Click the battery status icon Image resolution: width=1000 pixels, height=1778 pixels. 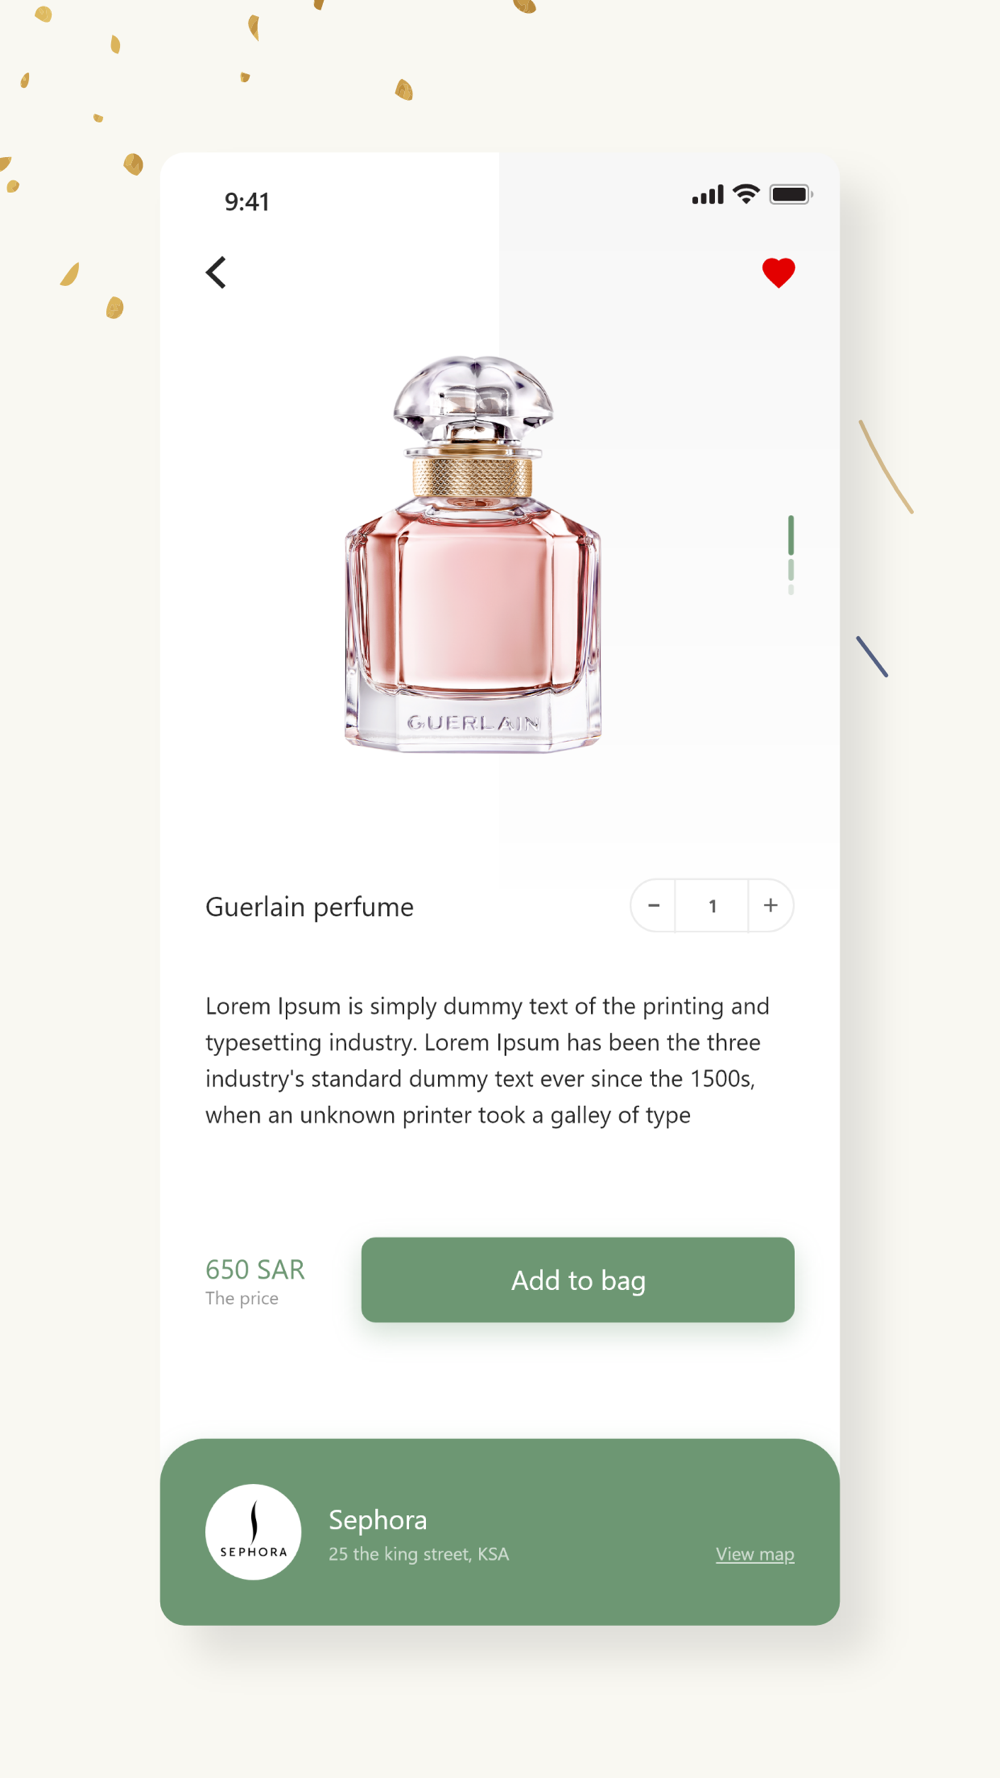[x=791, y=194]
